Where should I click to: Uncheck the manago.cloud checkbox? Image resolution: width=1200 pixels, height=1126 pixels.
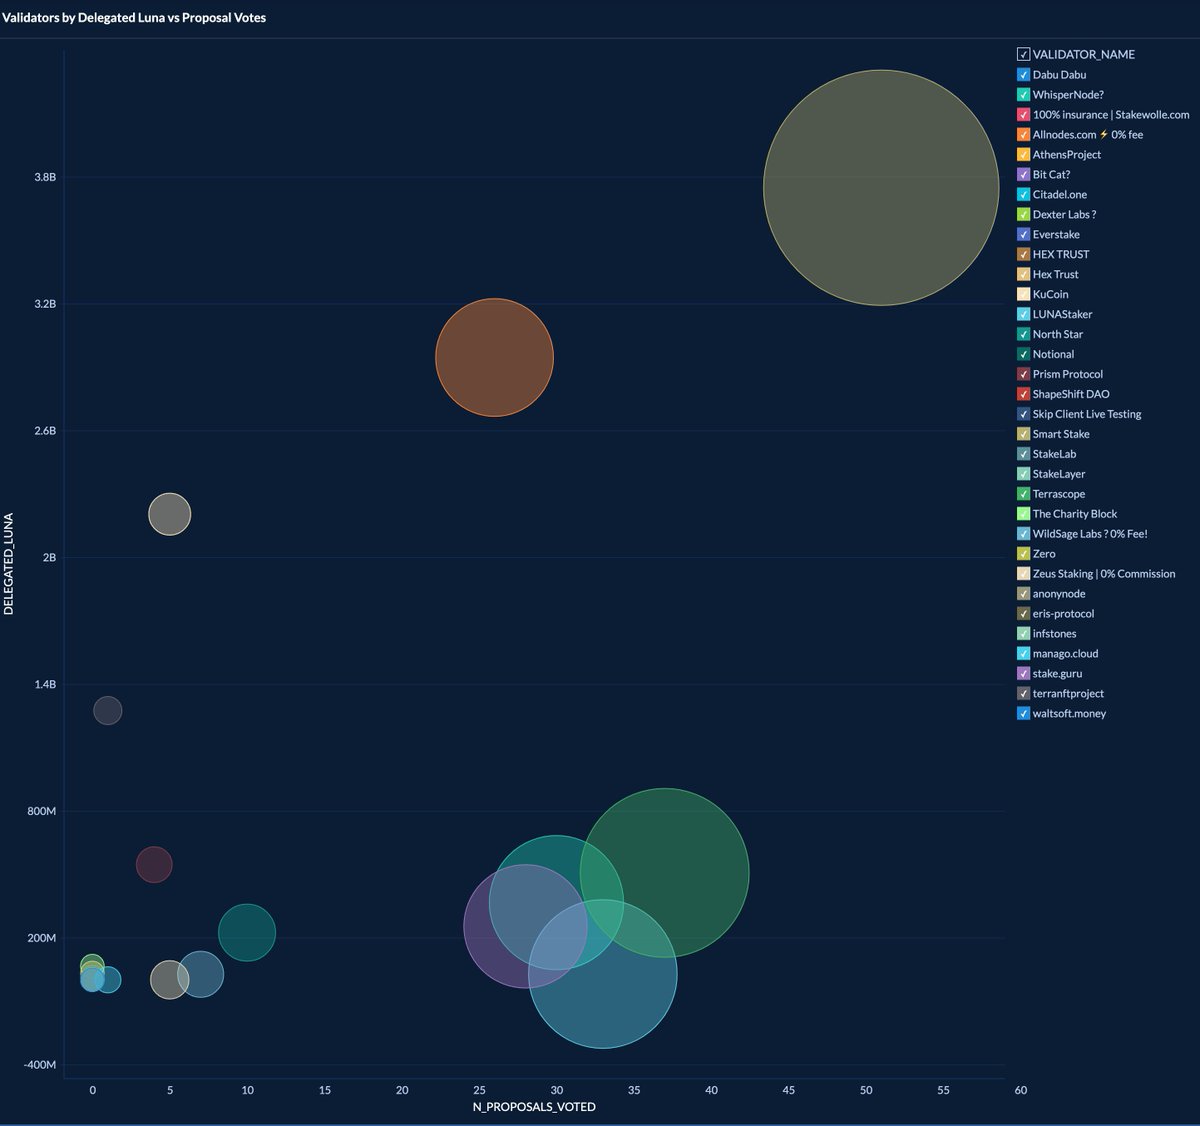click(1023, 654)
